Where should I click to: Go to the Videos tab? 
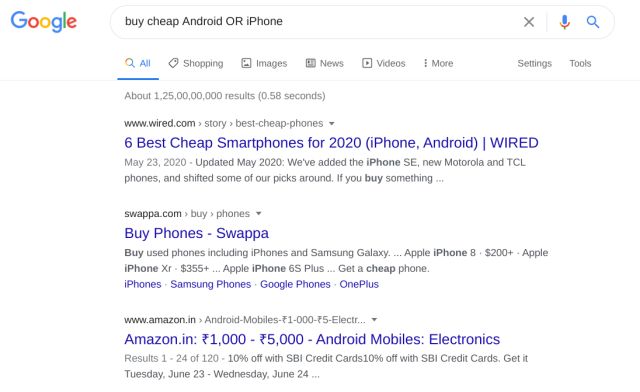click(x=384, y=63)
